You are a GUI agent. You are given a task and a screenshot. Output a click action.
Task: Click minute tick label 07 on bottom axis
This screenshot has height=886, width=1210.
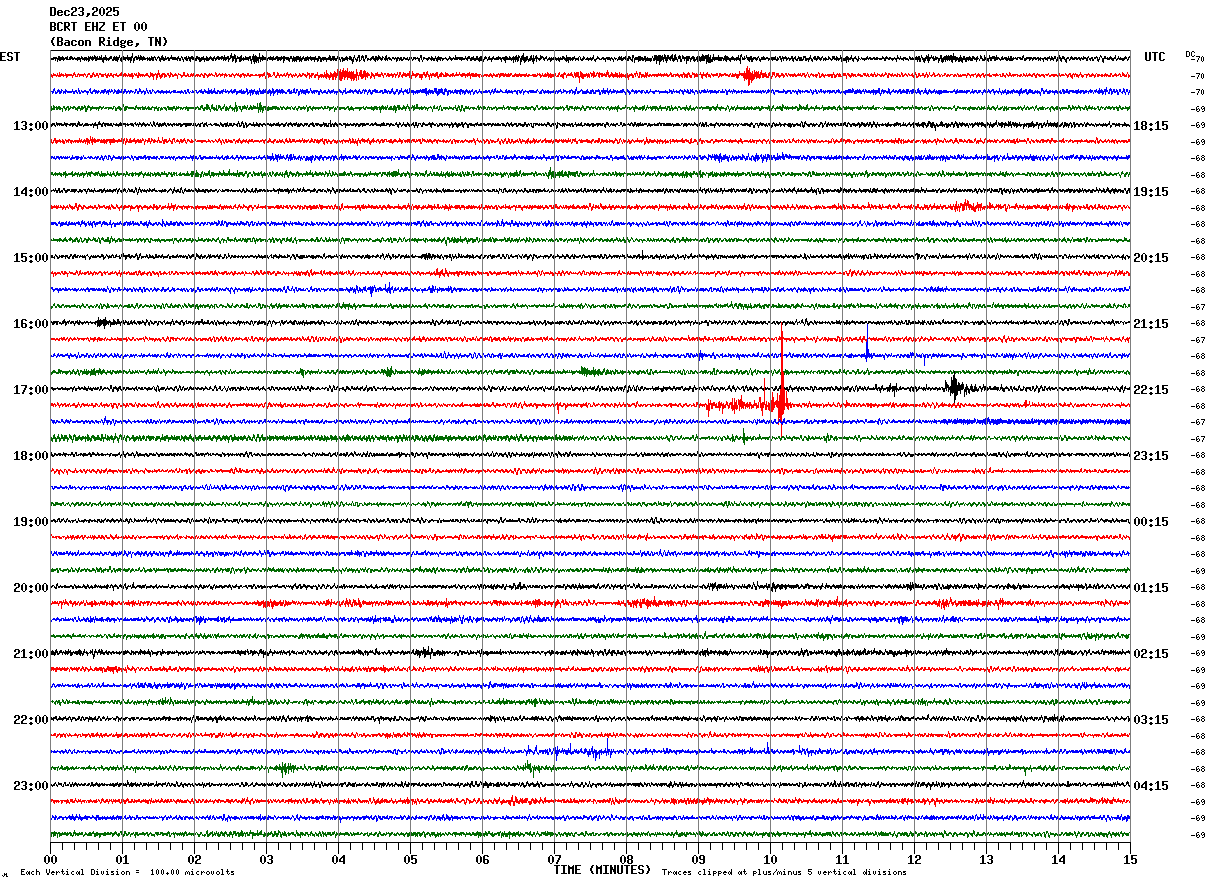(554, 859)
